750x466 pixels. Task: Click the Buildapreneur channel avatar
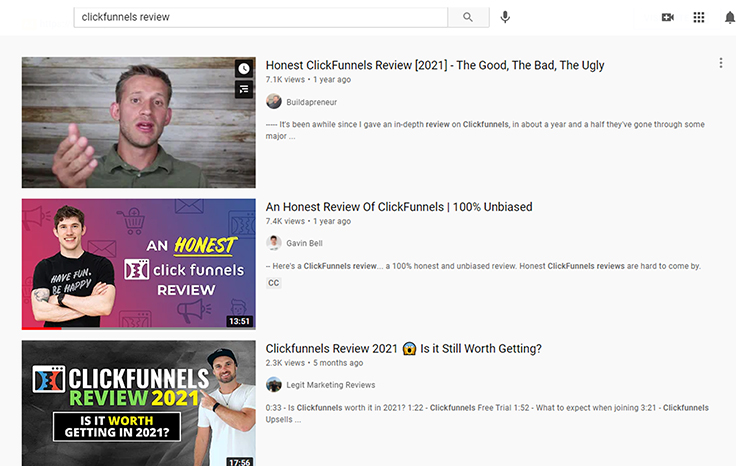[274, 101]
